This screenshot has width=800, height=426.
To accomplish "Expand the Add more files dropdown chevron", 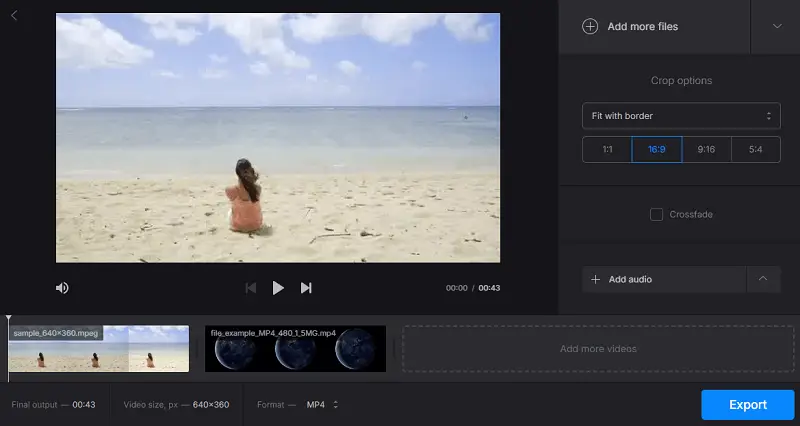I will point(777,27).
